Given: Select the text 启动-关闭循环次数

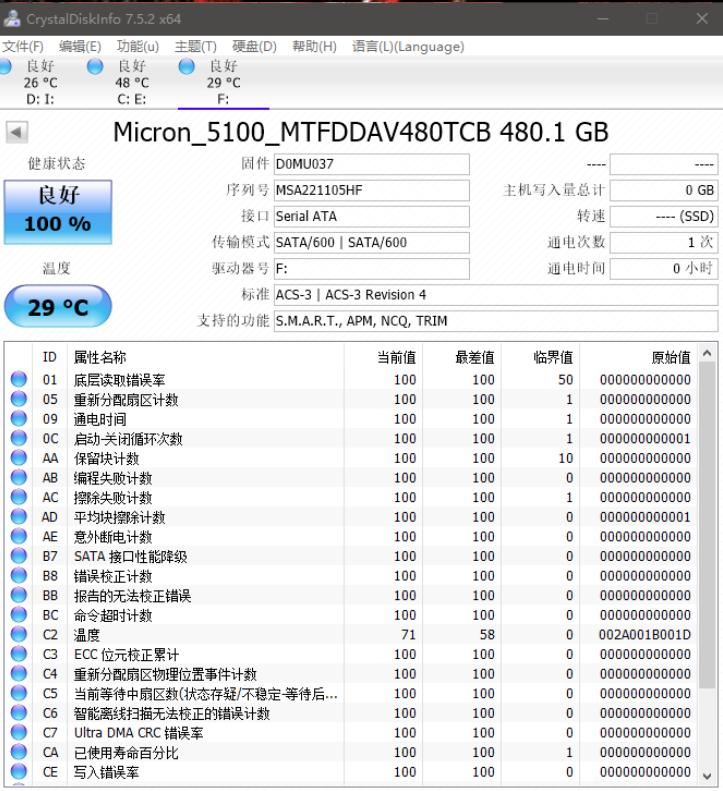Looking at the screenshot, I should (128, 439).
